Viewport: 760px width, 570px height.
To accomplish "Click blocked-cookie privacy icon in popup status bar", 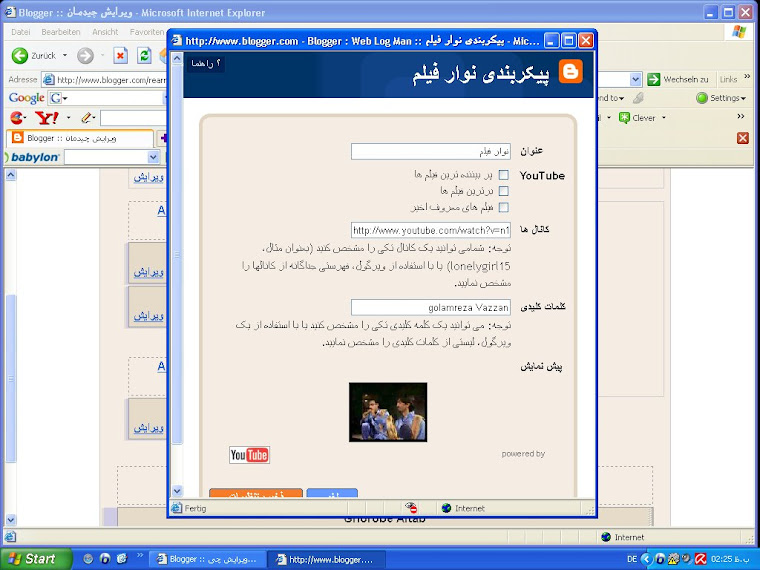I will click(411, 507).
